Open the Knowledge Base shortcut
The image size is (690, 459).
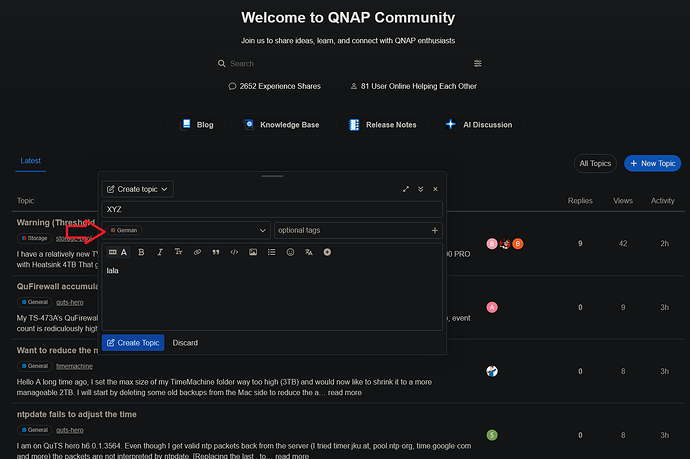(x=281, y=125)
